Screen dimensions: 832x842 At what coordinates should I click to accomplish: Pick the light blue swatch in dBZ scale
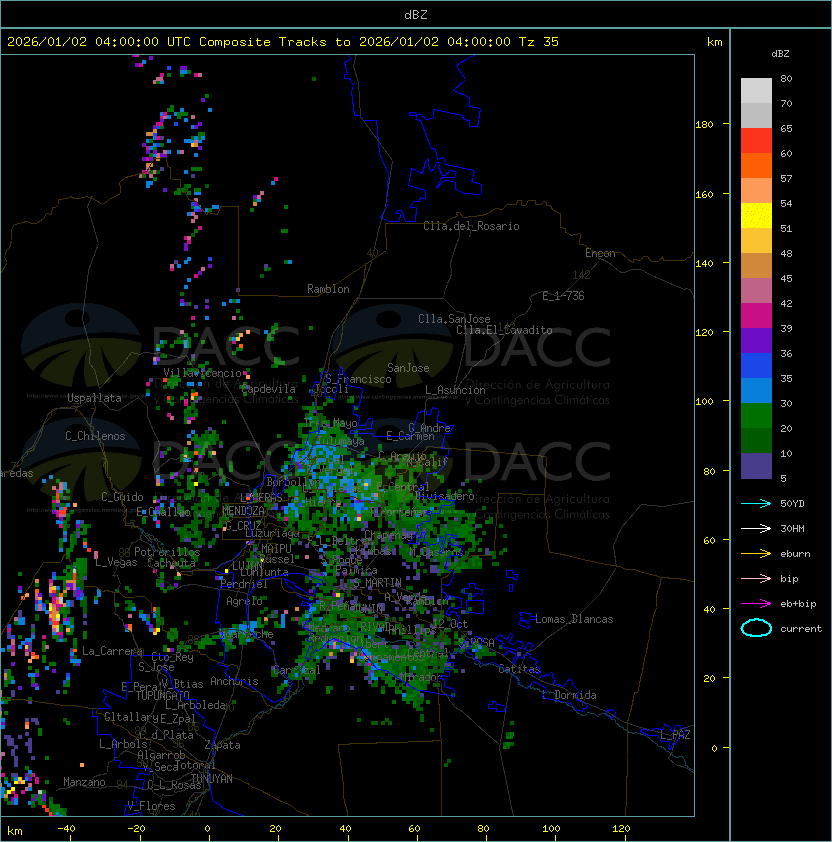click(756, 391)
